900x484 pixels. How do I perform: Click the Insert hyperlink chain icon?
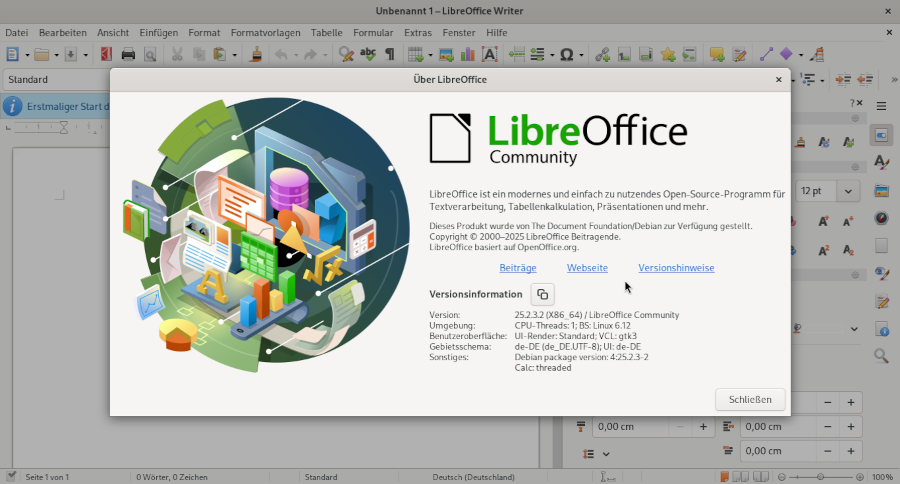point(602,55)
